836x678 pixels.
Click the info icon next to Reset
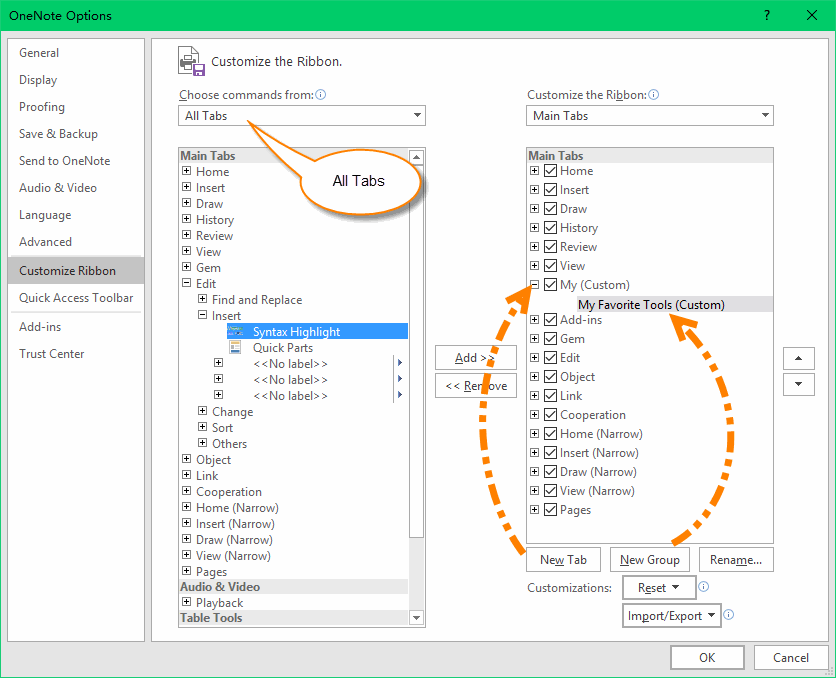tap(704, 586)
